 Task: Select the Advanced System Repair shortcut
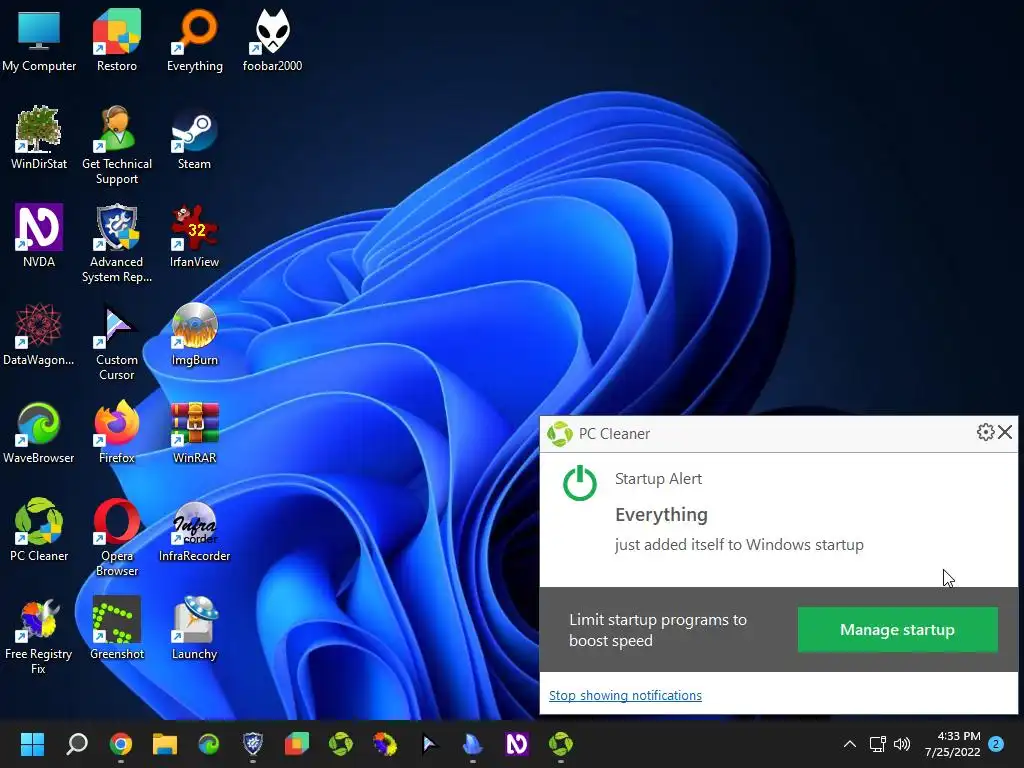pos(116,243)
